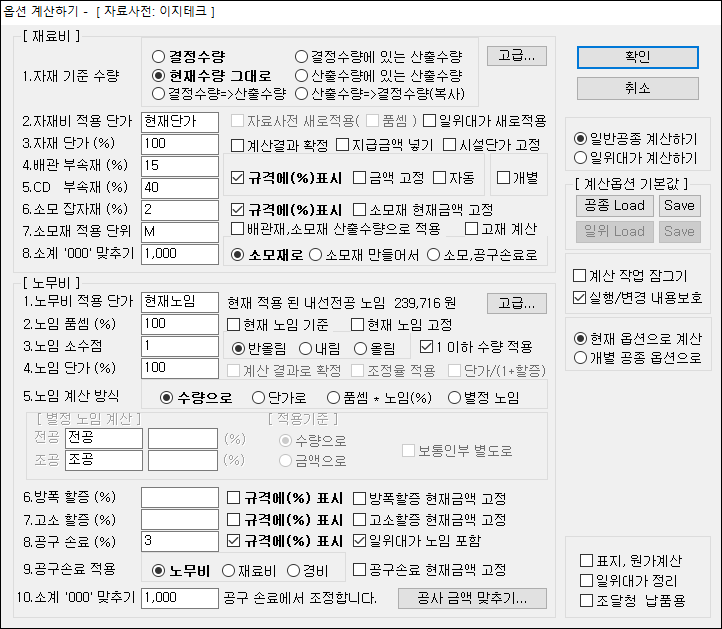The image size is (722, 629).
Task: Enable the 자동 checkbox
Action: [x=454, y=178]
